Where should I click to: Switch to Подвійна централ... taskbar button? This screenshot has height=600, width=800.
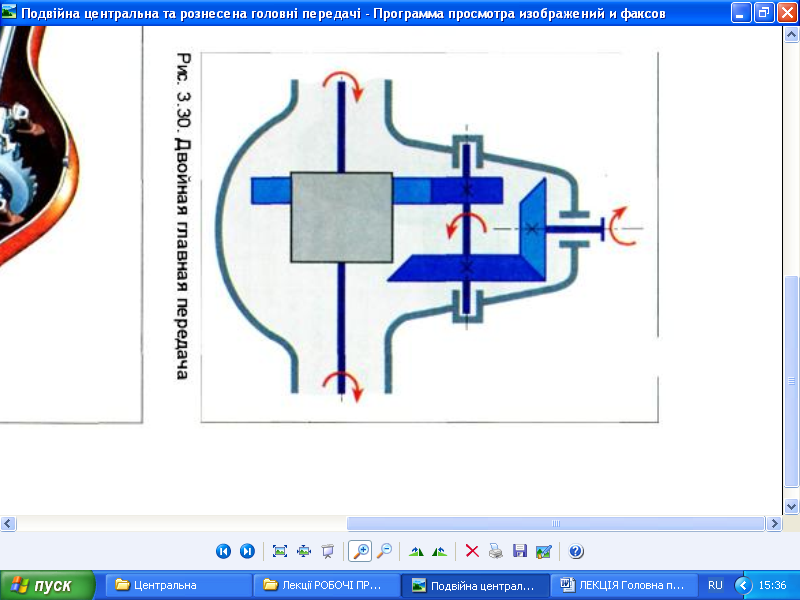(475, 585)
